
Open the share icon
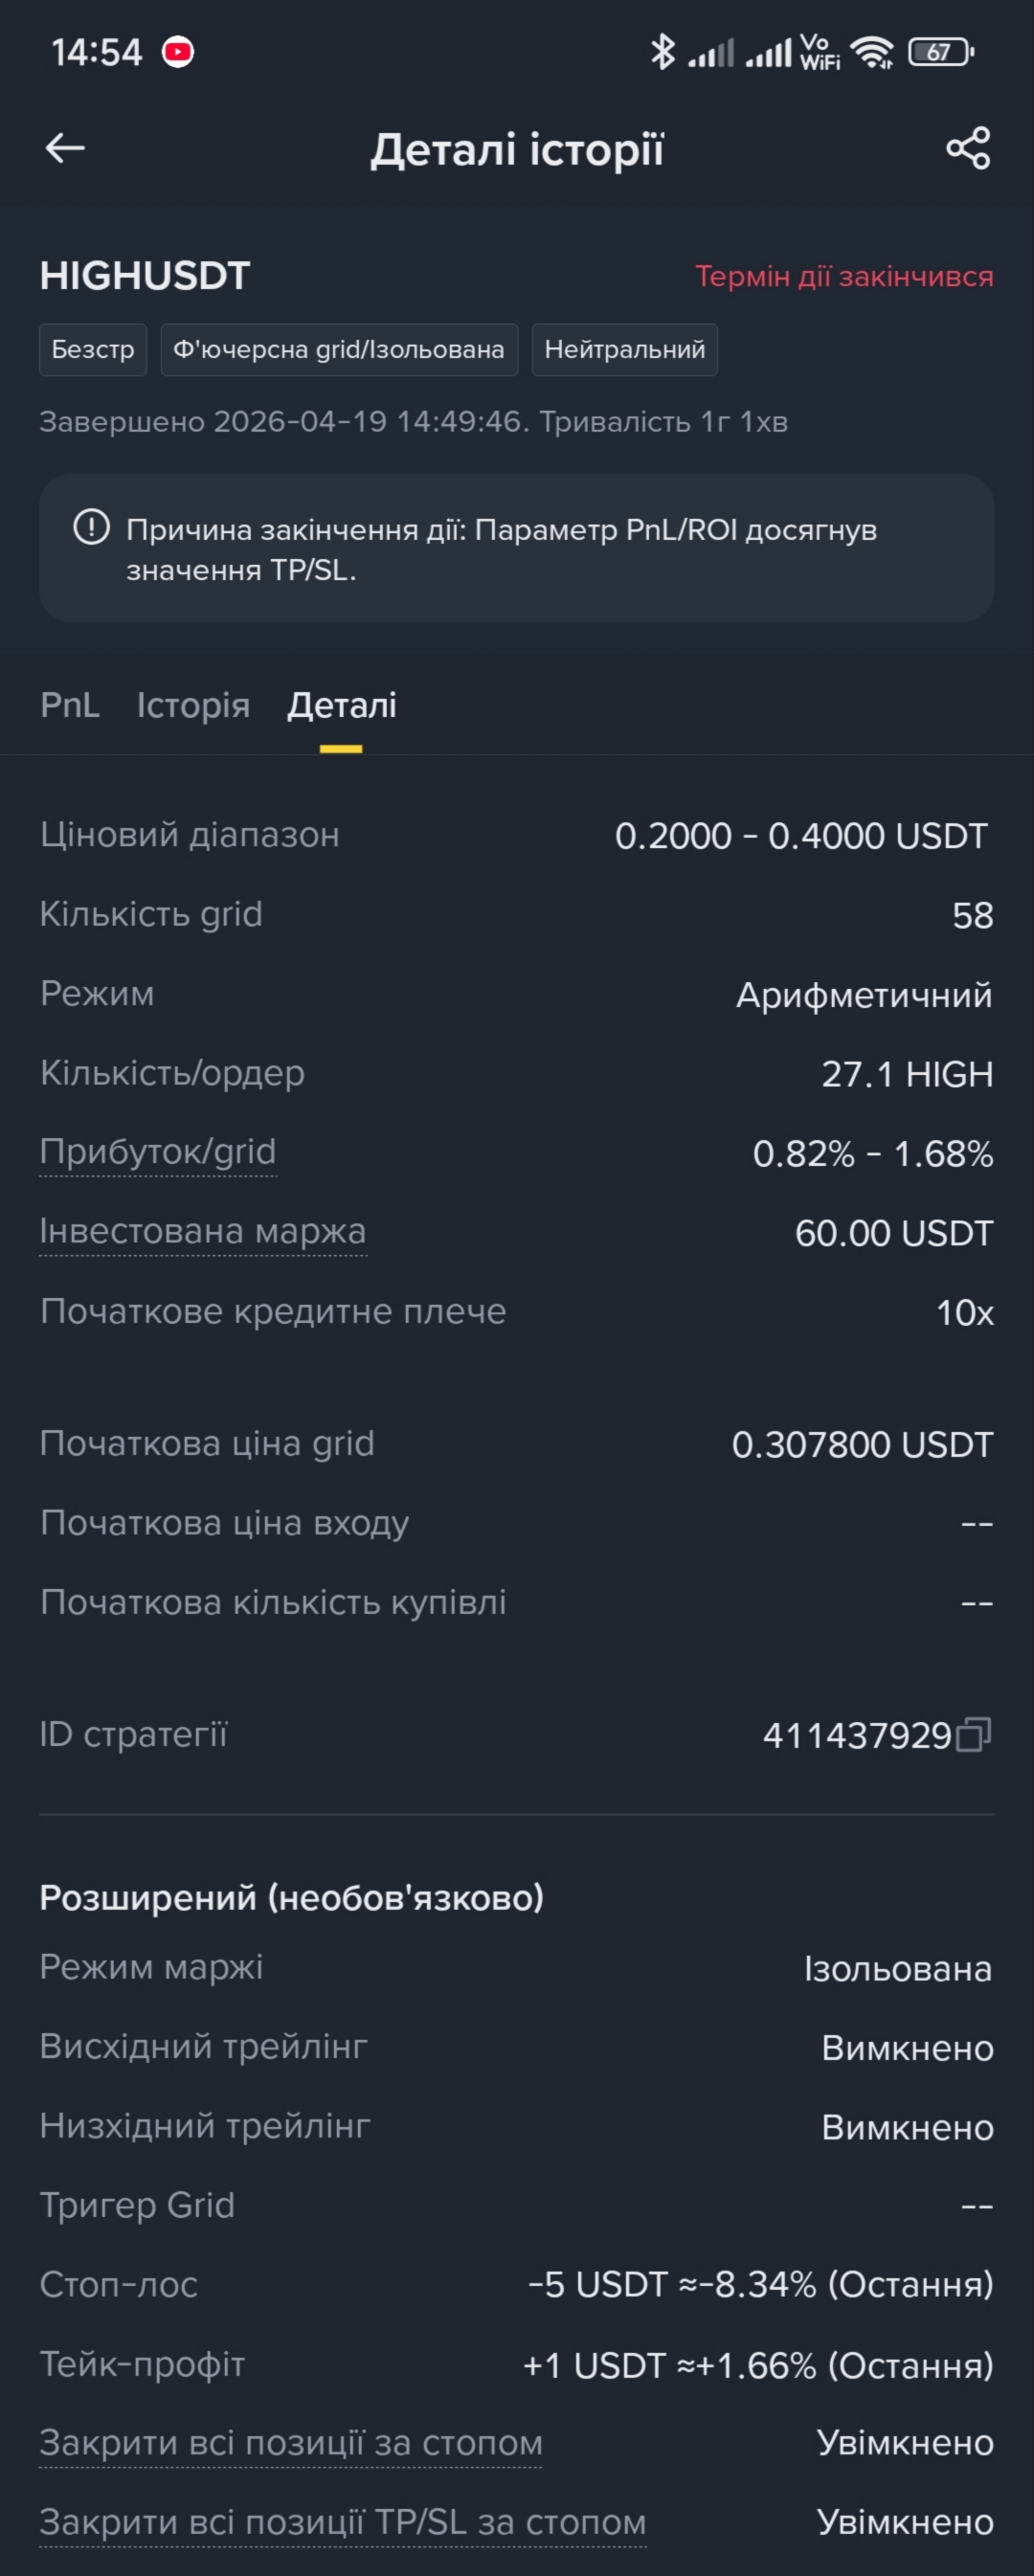(x=968, y=148)
